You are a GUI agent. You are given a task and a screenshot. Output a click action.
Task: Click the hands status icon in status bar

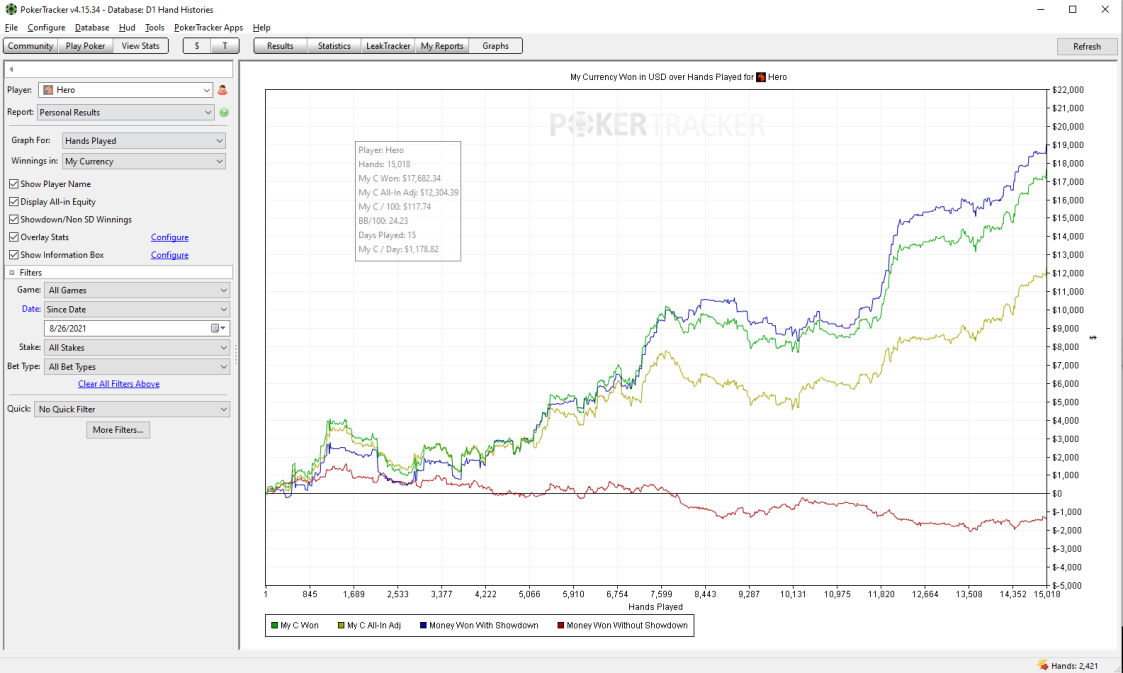tap(1042, 665)
